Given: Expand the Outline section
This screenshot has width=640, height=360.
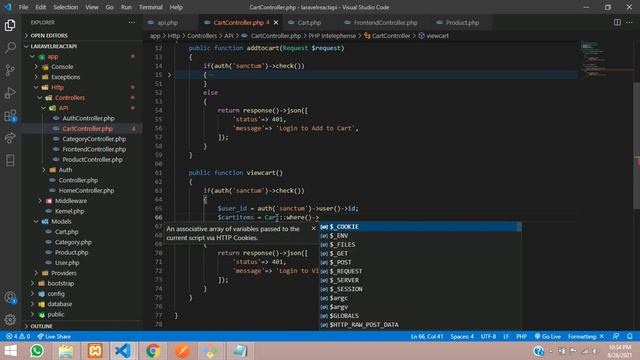Looking at the screenshot, I should 82,326.
